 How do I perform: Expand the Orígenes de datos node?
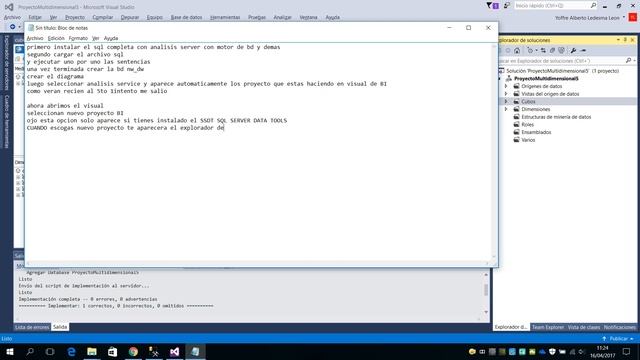[x=506, y=86]
